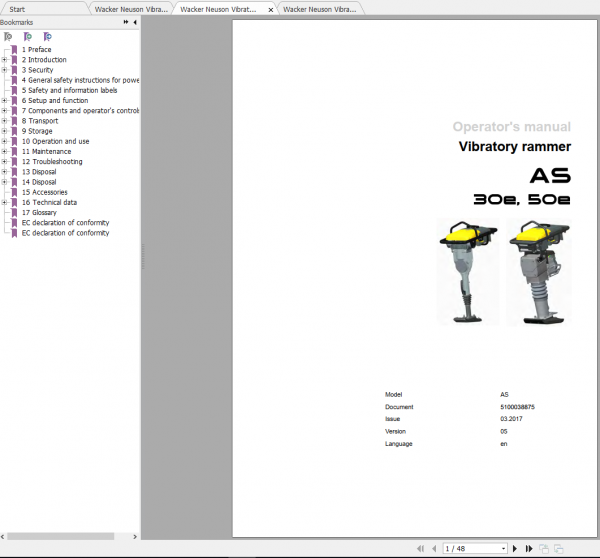Open the 8 Transport bookmark
Image resolution: width=600 pixels, height=558 pixels.
click(40, 121)
